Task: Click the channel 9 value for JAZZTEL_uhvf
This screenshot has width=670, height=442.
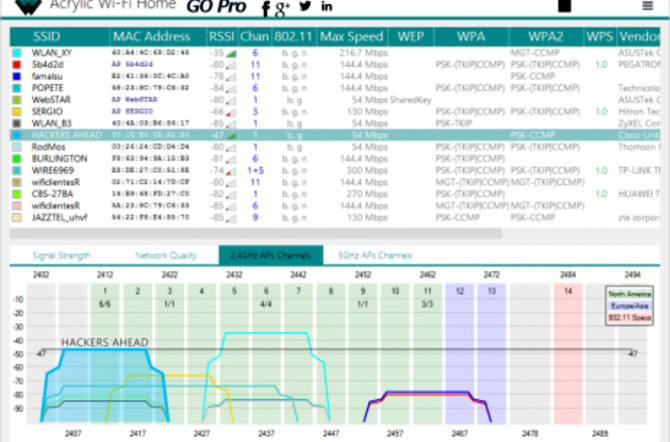Action: (255, 218)
